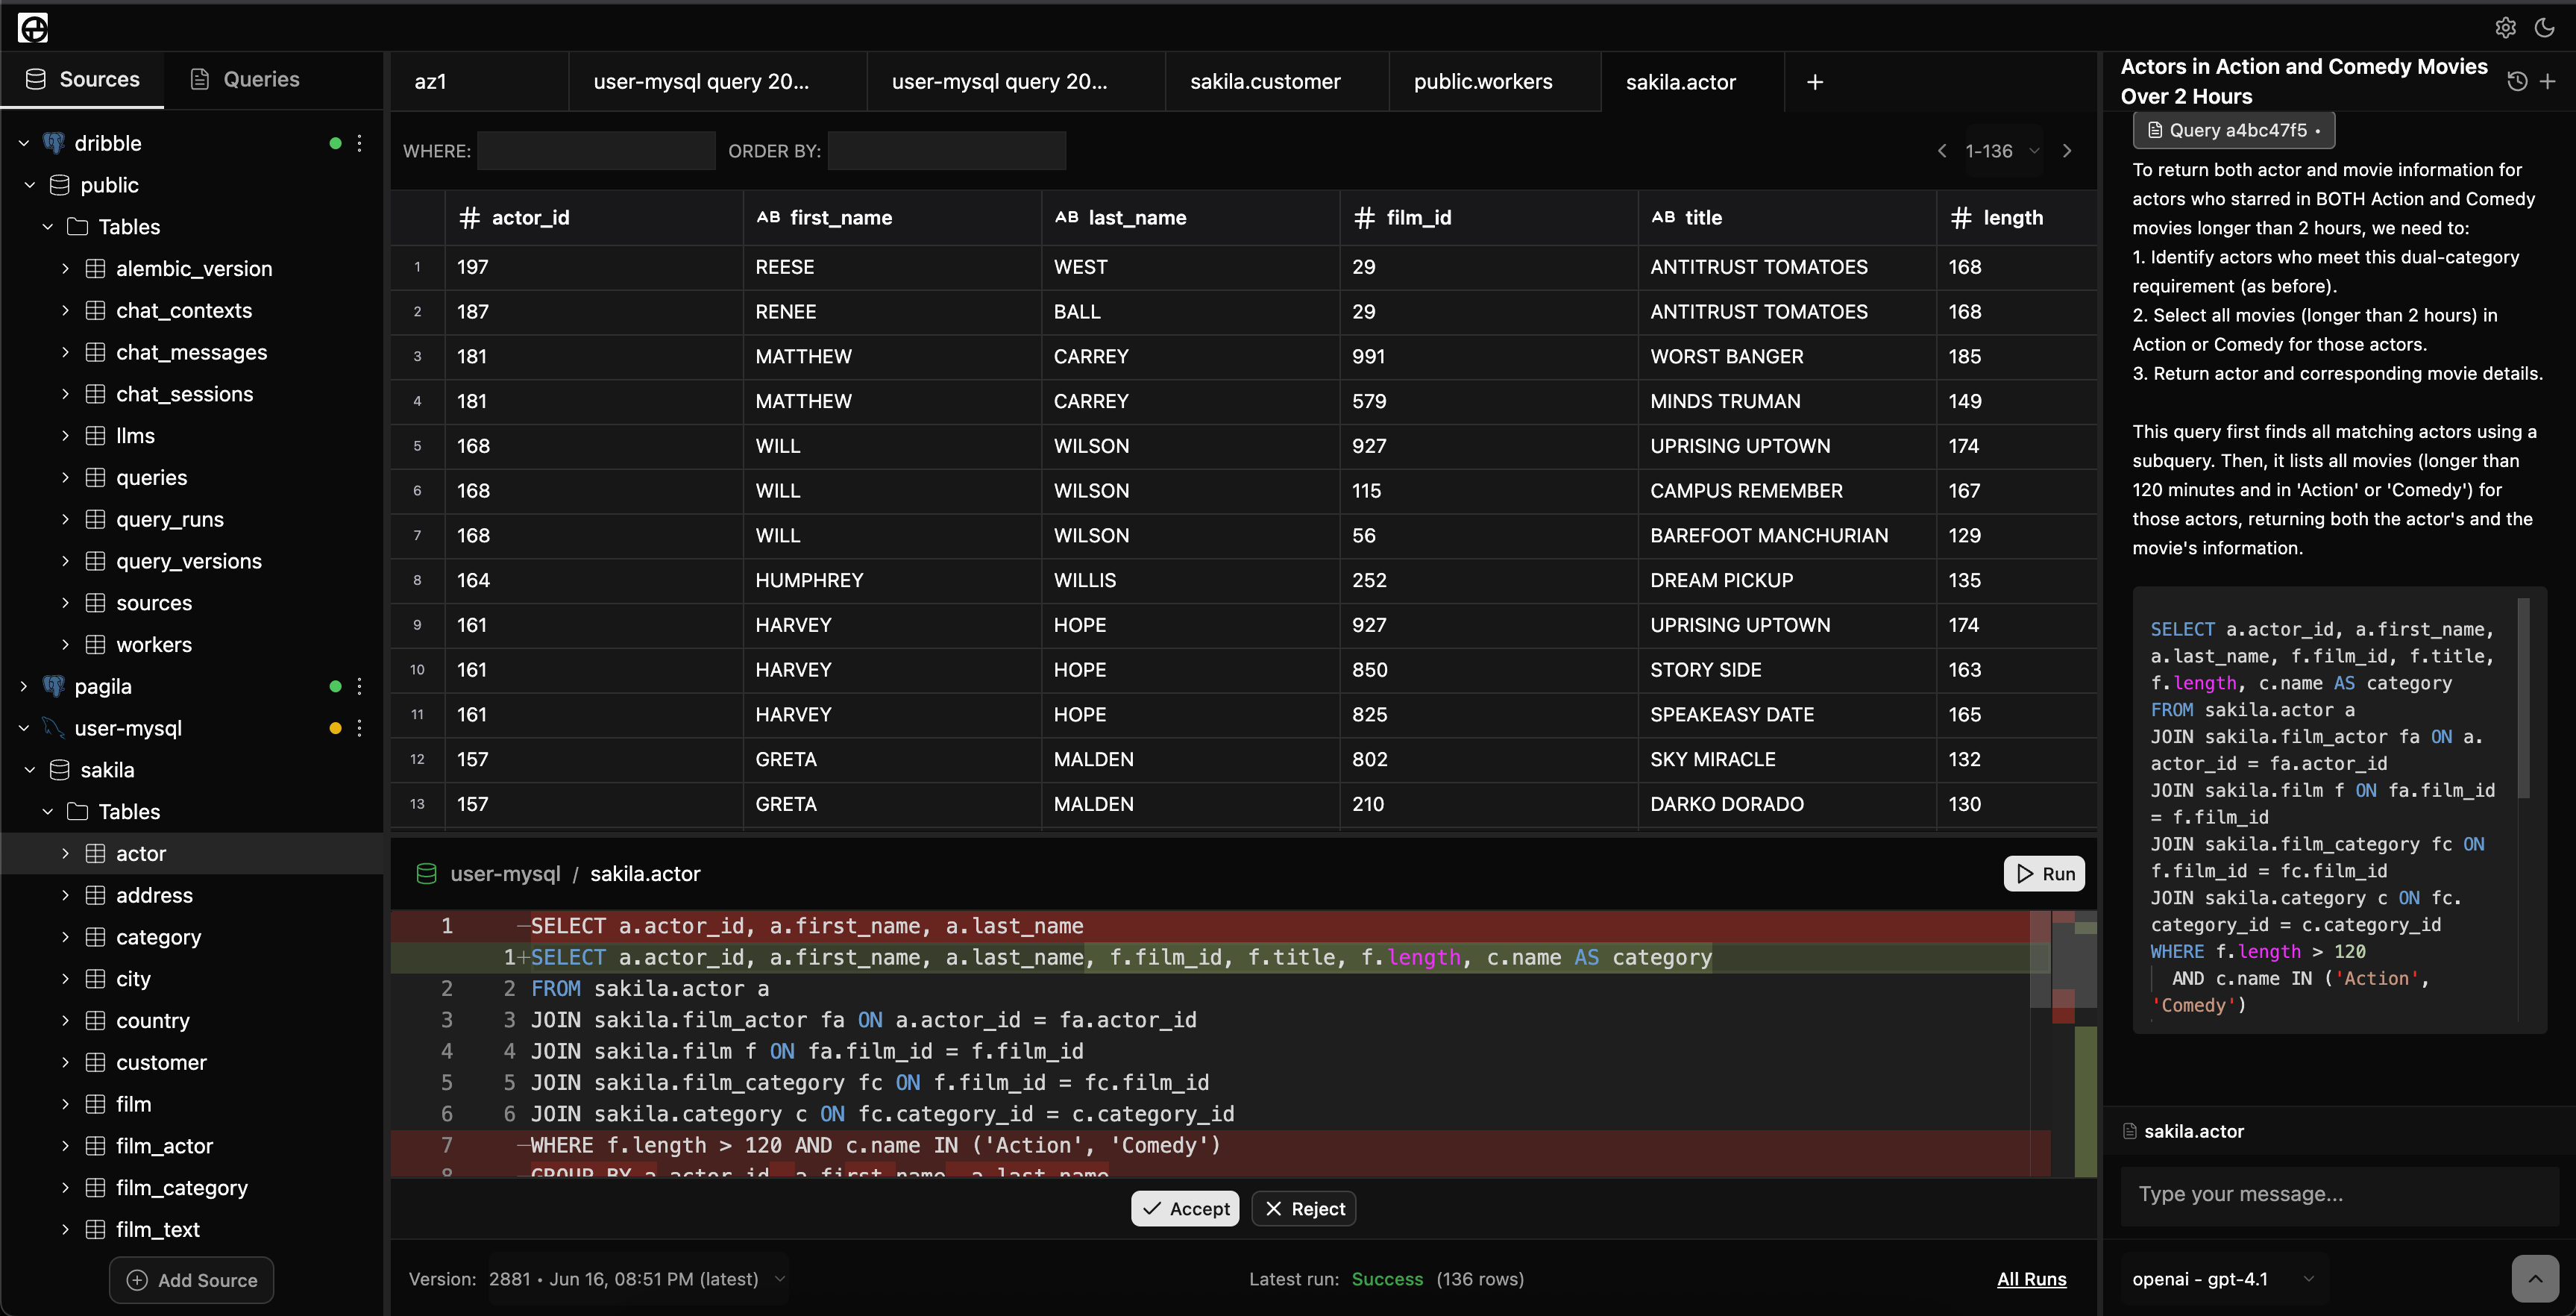Collapse the user-mysql source
Viewport: 2576px width, 1316px height.
coord(24,728)
